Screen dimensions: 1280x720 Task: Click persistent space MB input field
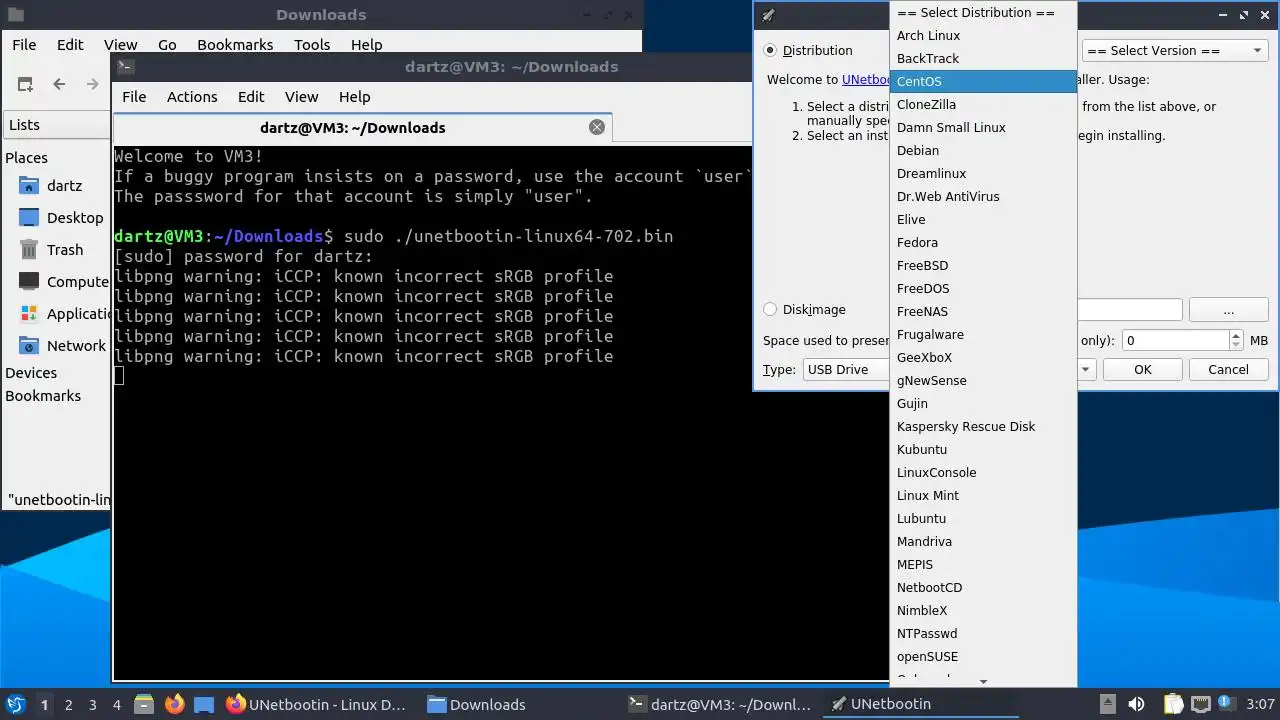click(1175, 340)
